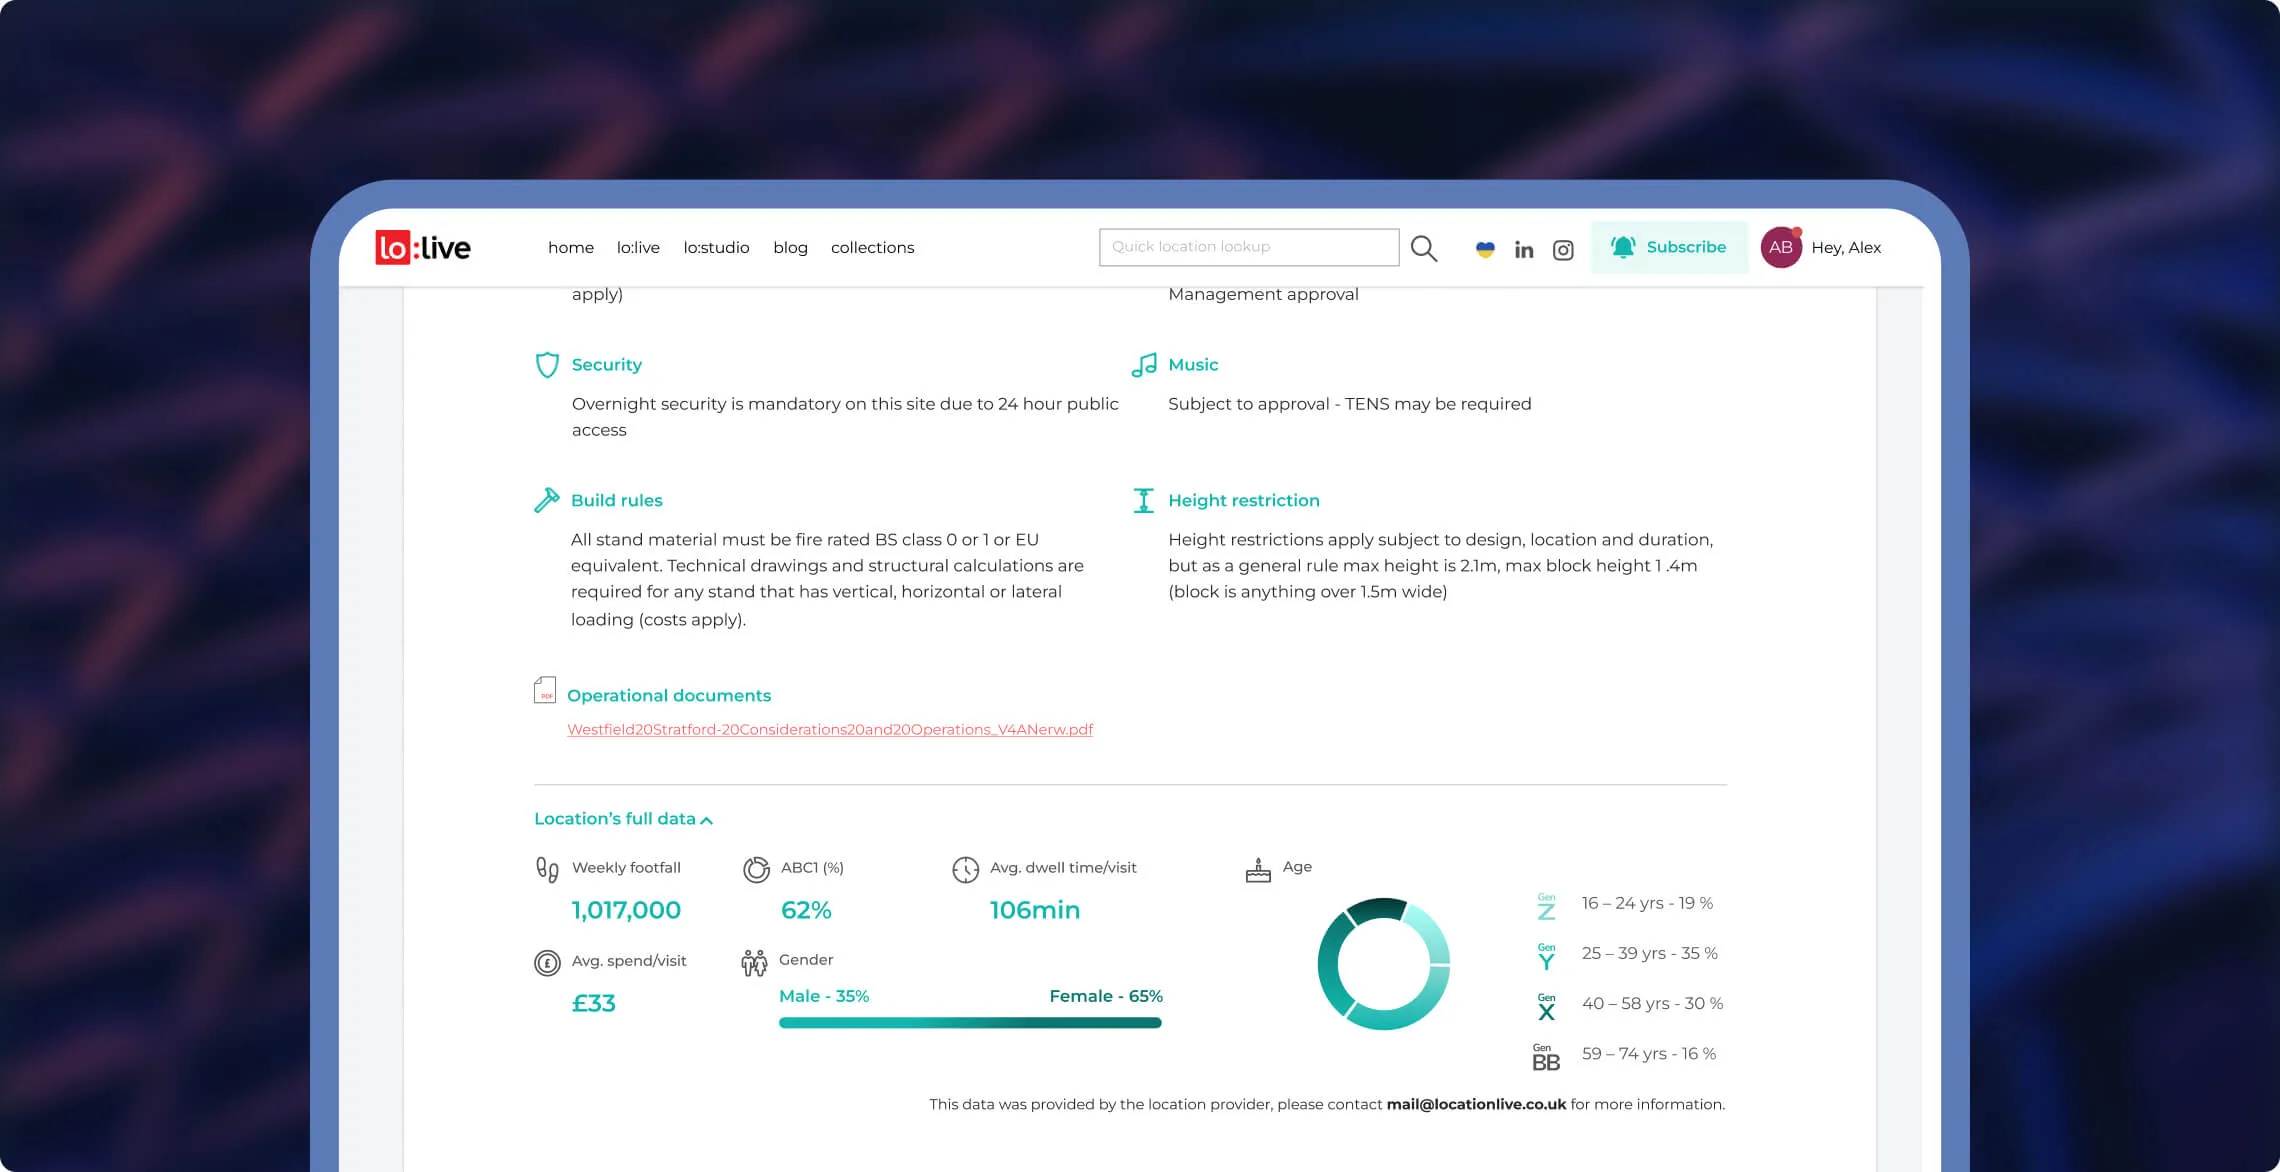Click the Security shield icon
This screenshot has width=2280, height=1172.
coord(547,365)
